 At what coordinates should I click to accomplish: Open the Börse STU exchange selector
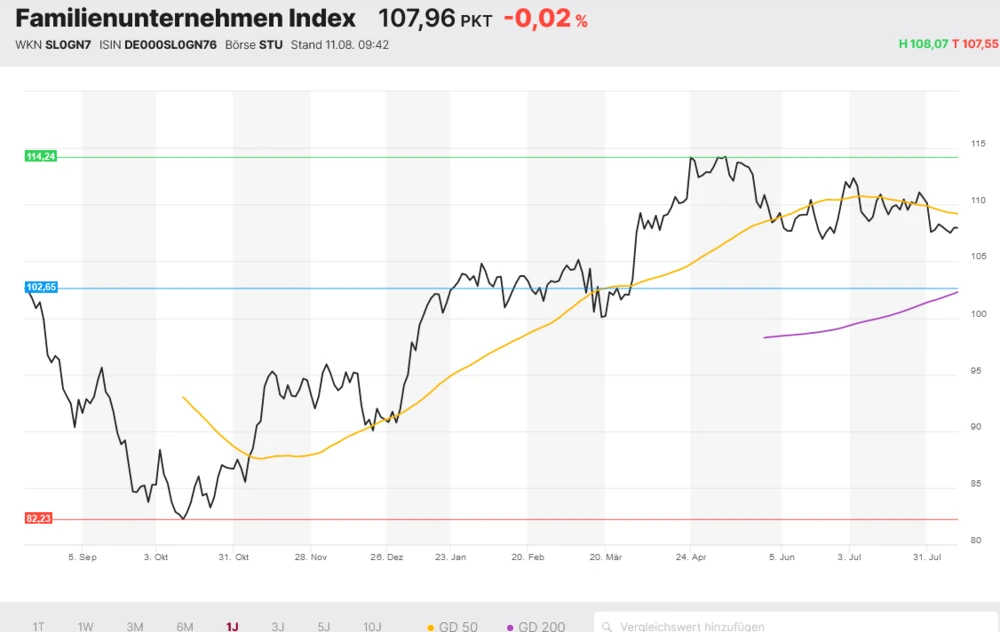pyautogui.click(x=256, y=45)
